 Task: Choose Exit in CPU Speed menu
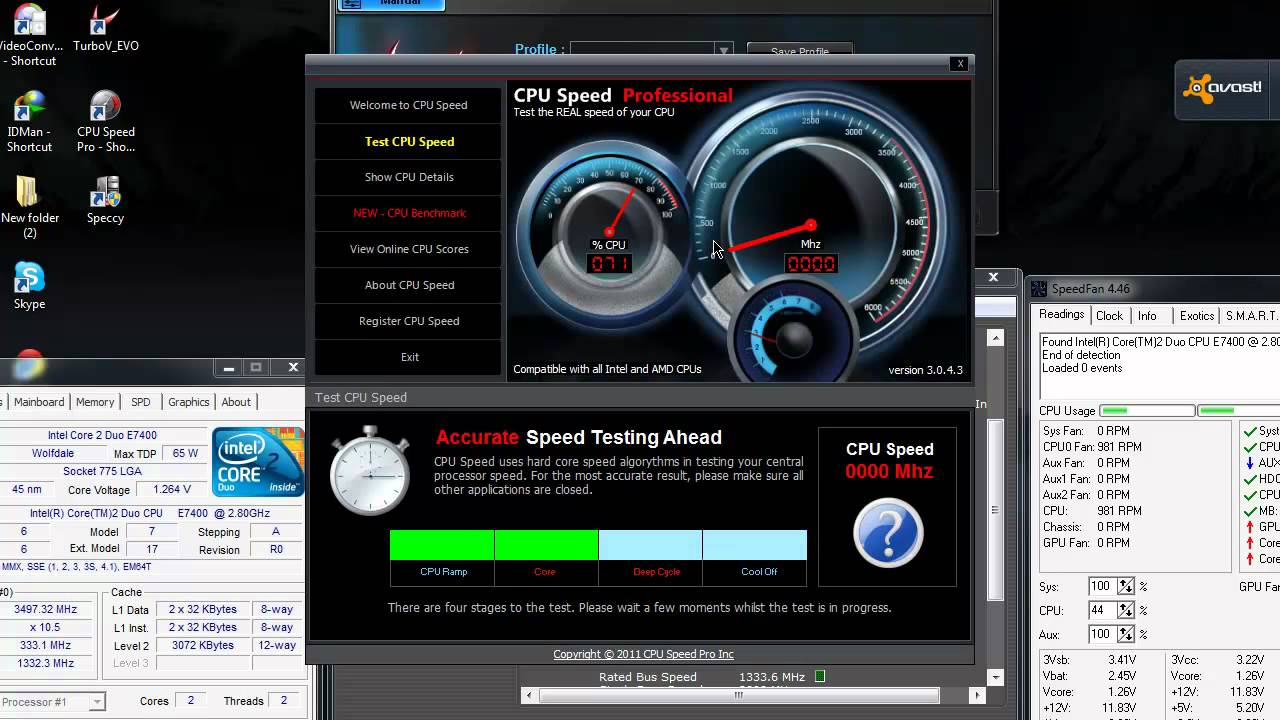pos(408,357)
